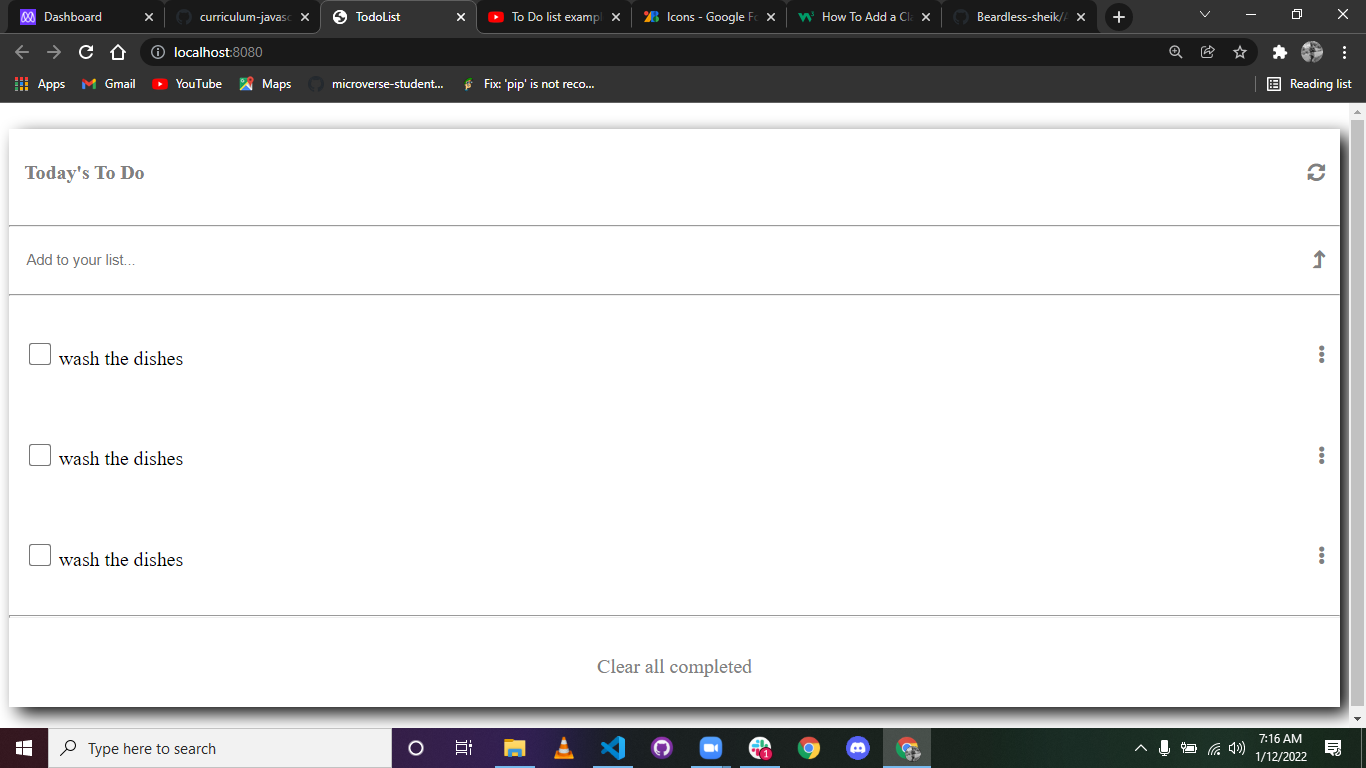Show hidden system tray icons
1366x768 pixels.
click(x=1140, y=748)
